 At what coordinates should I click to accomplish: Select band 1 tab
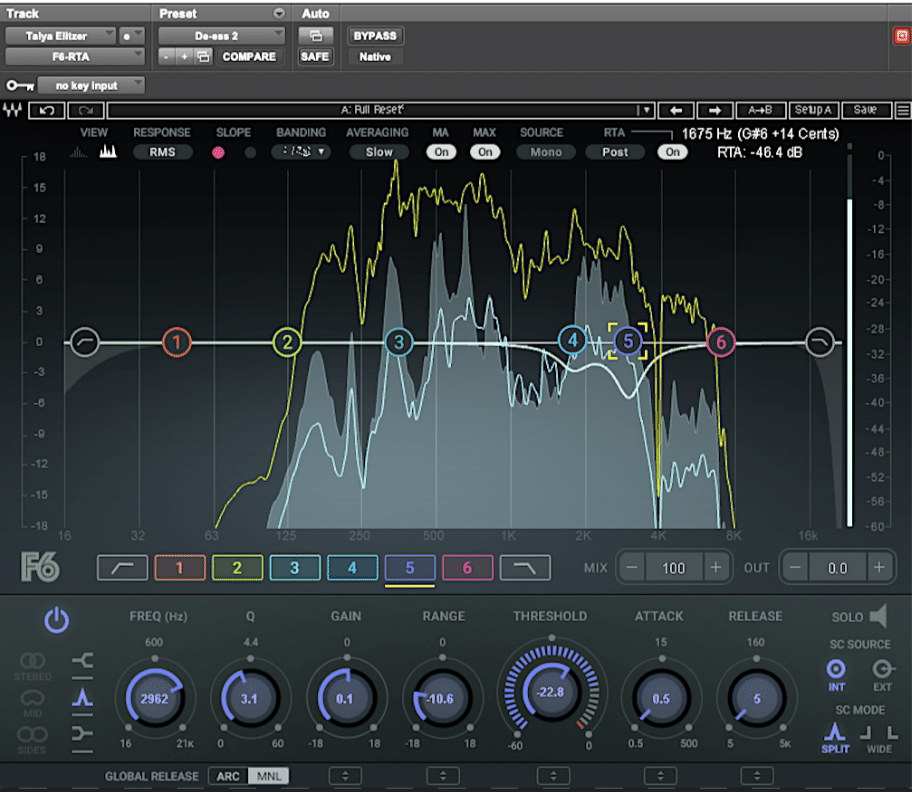point(180,568)
